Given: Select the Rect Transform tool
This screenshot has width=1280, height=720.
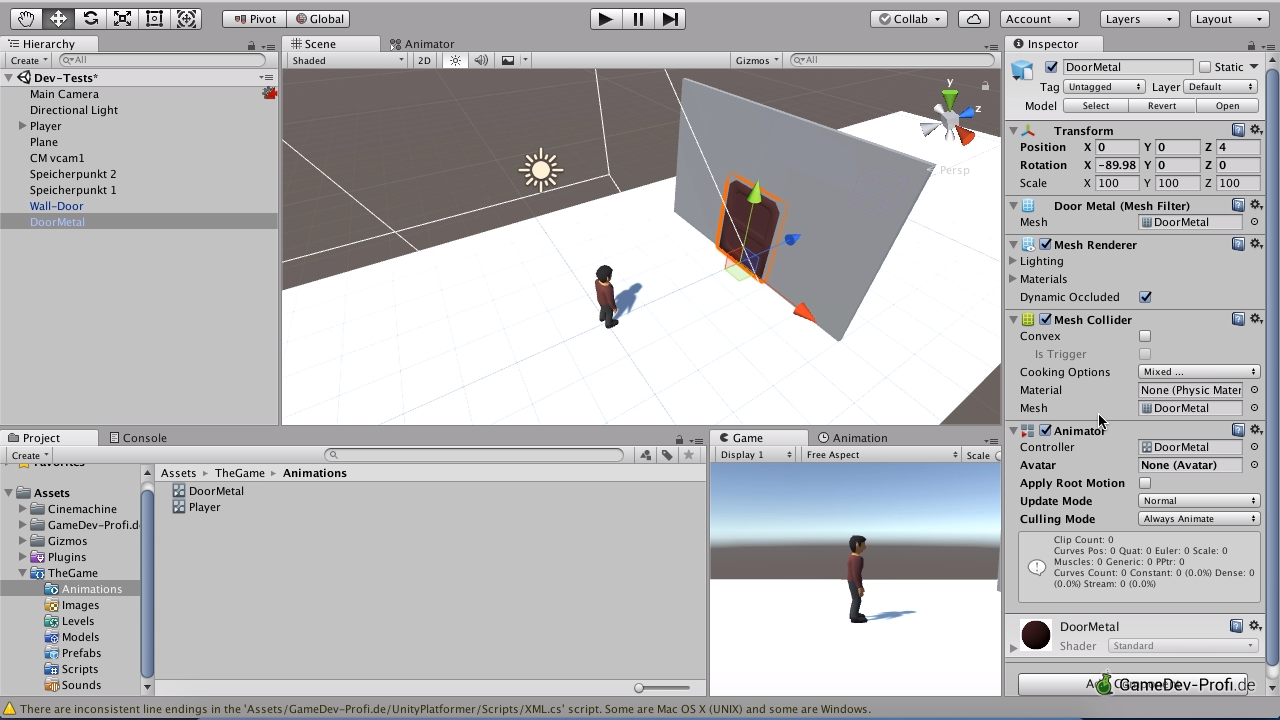Looking at the screenshot, I should tap(154, 18).
